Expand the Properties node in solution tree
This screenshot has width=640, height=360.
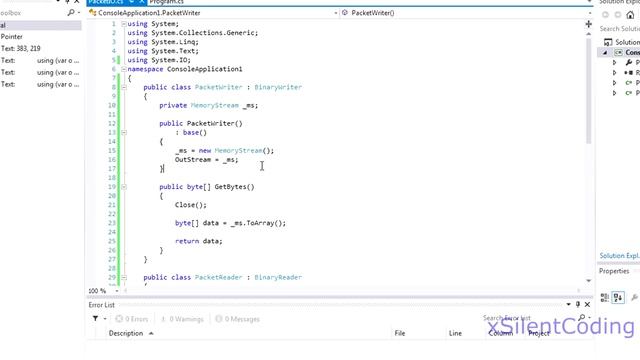(x=615, y=62)
